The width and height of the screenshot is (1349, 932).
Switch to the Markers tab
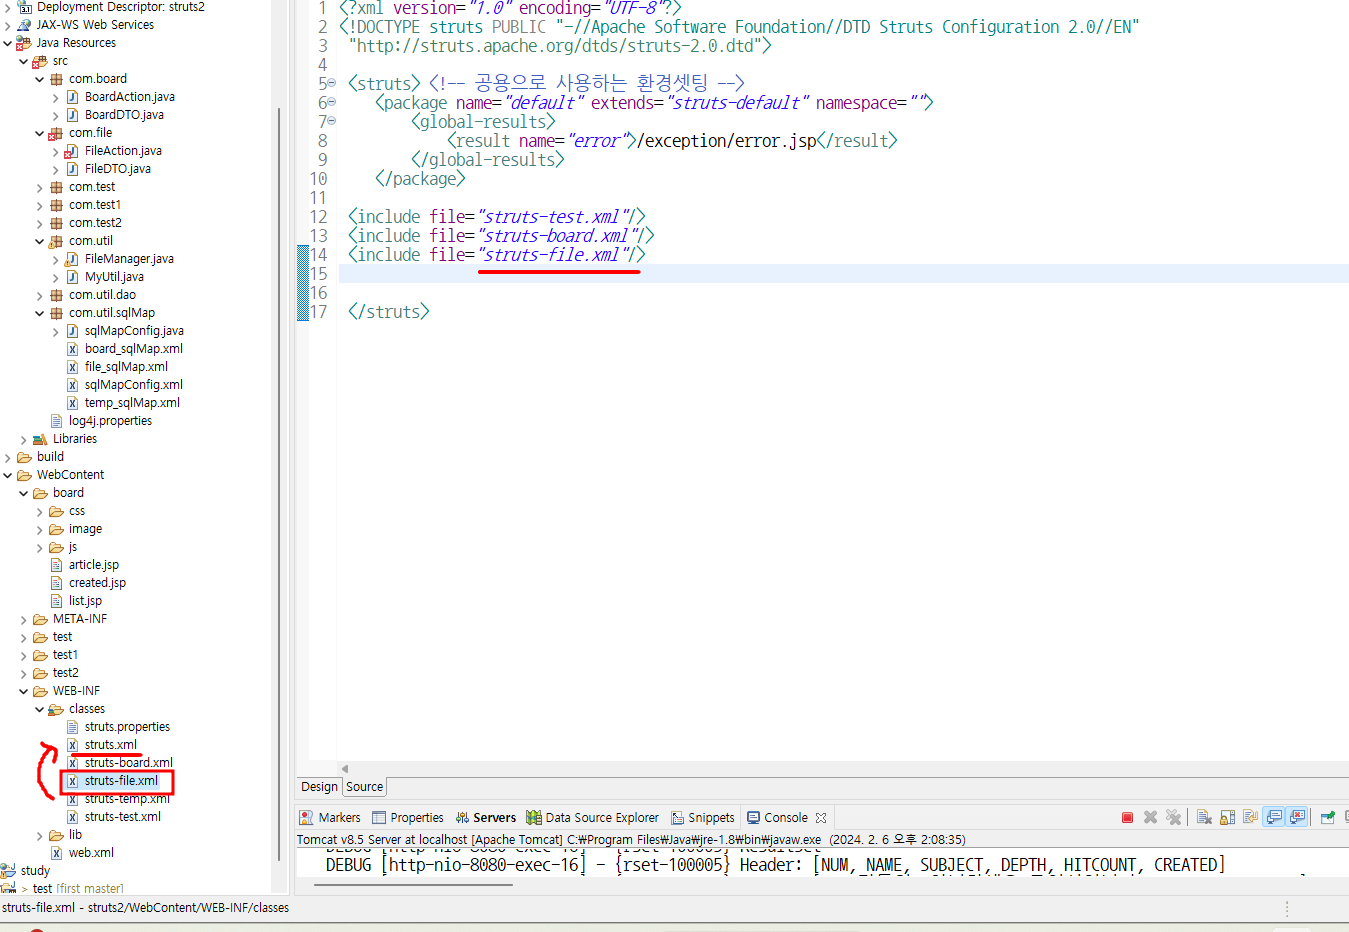pyautogui.click(x=330, y=818)
